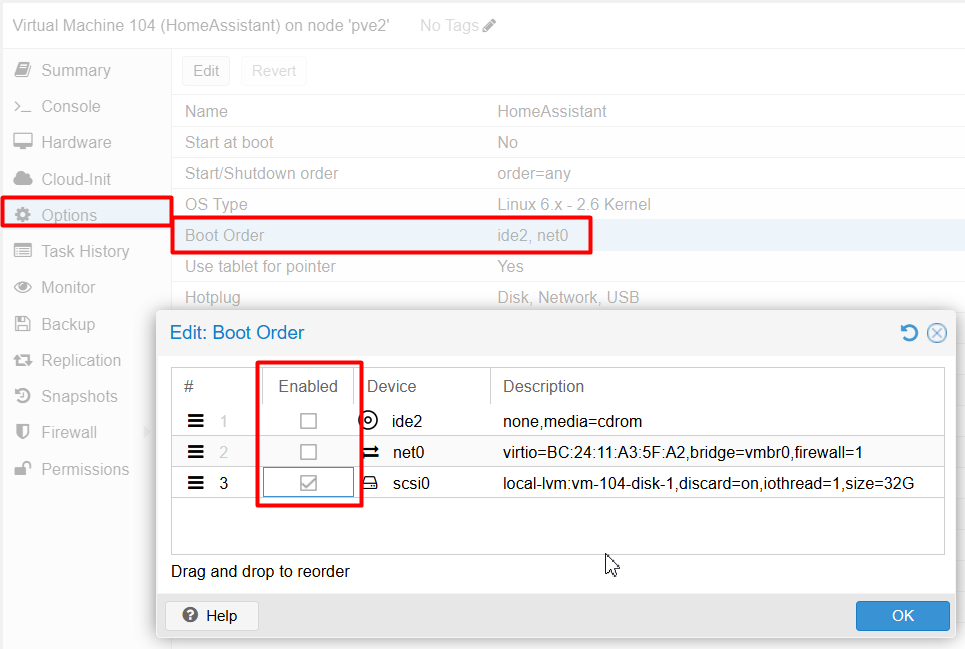
Task: Enable the ide2 boot device checkbox
Action: tap(308, 421)
